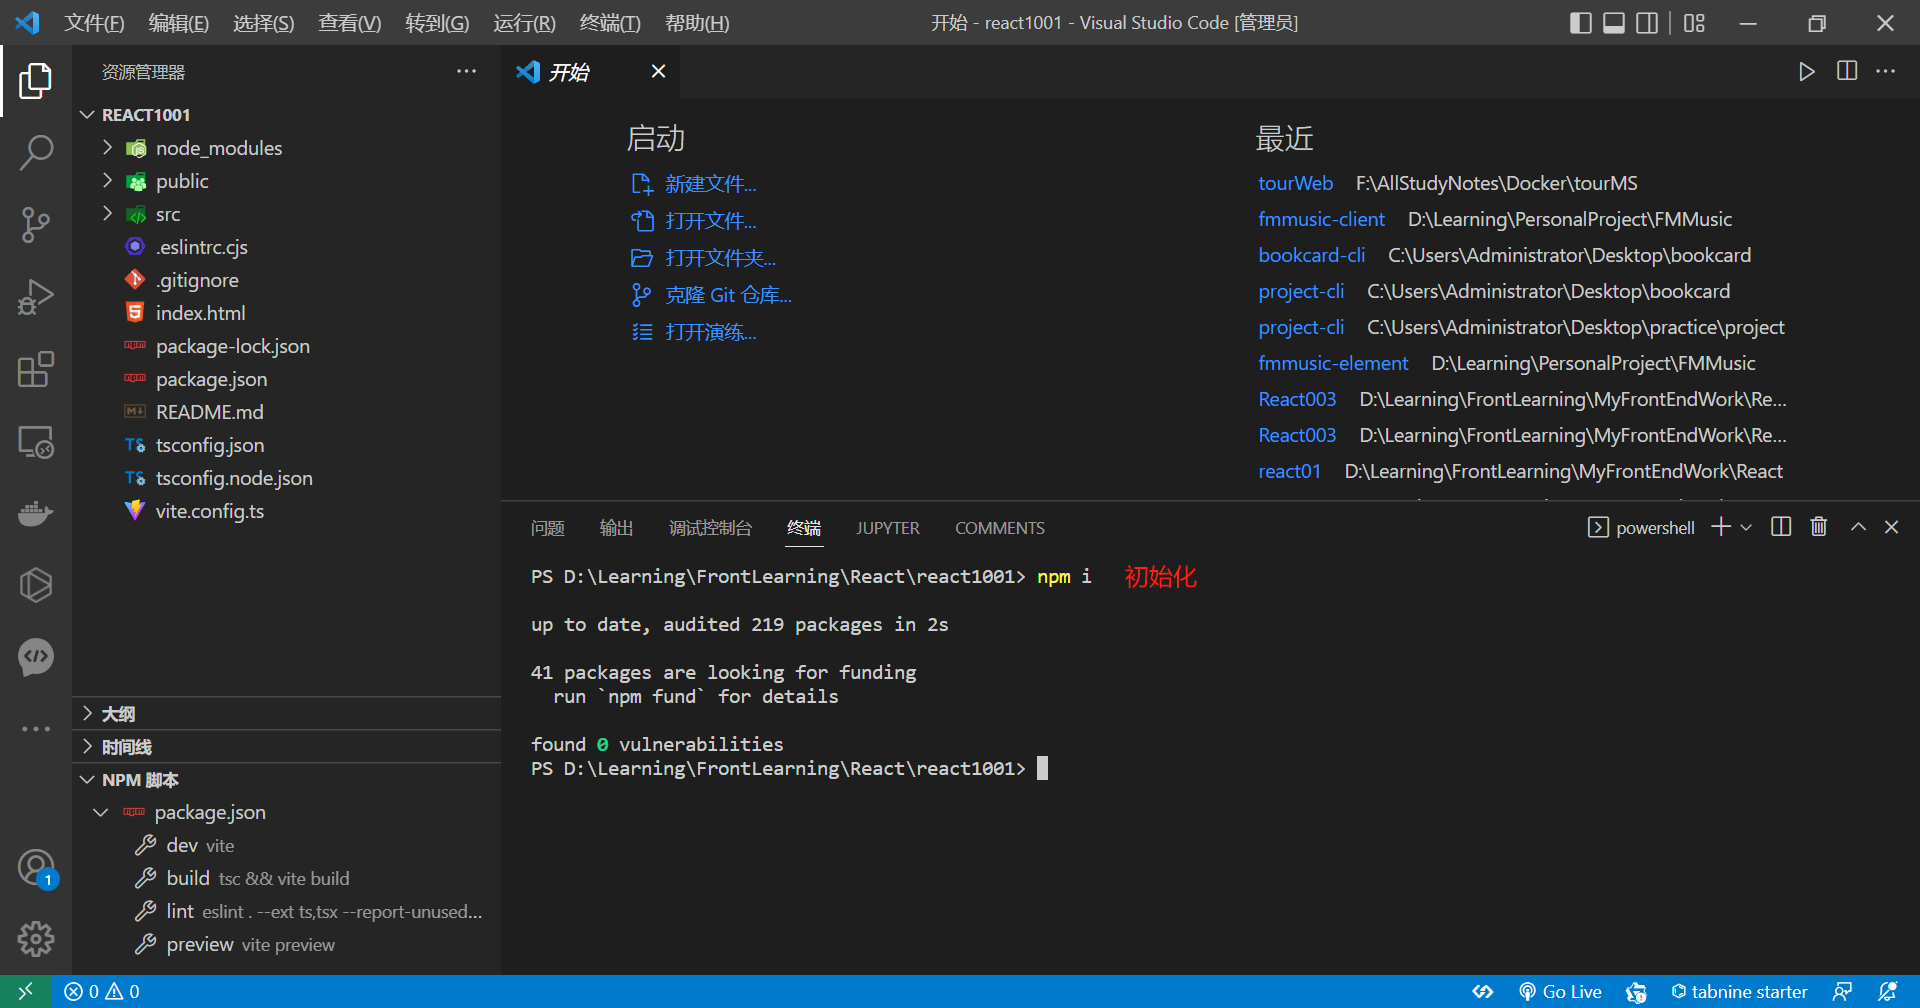This screenshot has height=1008, width=1920.
Task: Open the 文件(F) menu
Action: click(94, 23)
